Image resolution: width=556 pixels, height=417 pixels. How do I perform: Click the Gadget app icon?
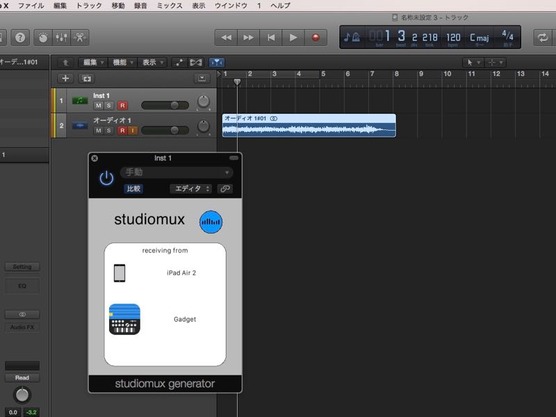pos(124,319)
